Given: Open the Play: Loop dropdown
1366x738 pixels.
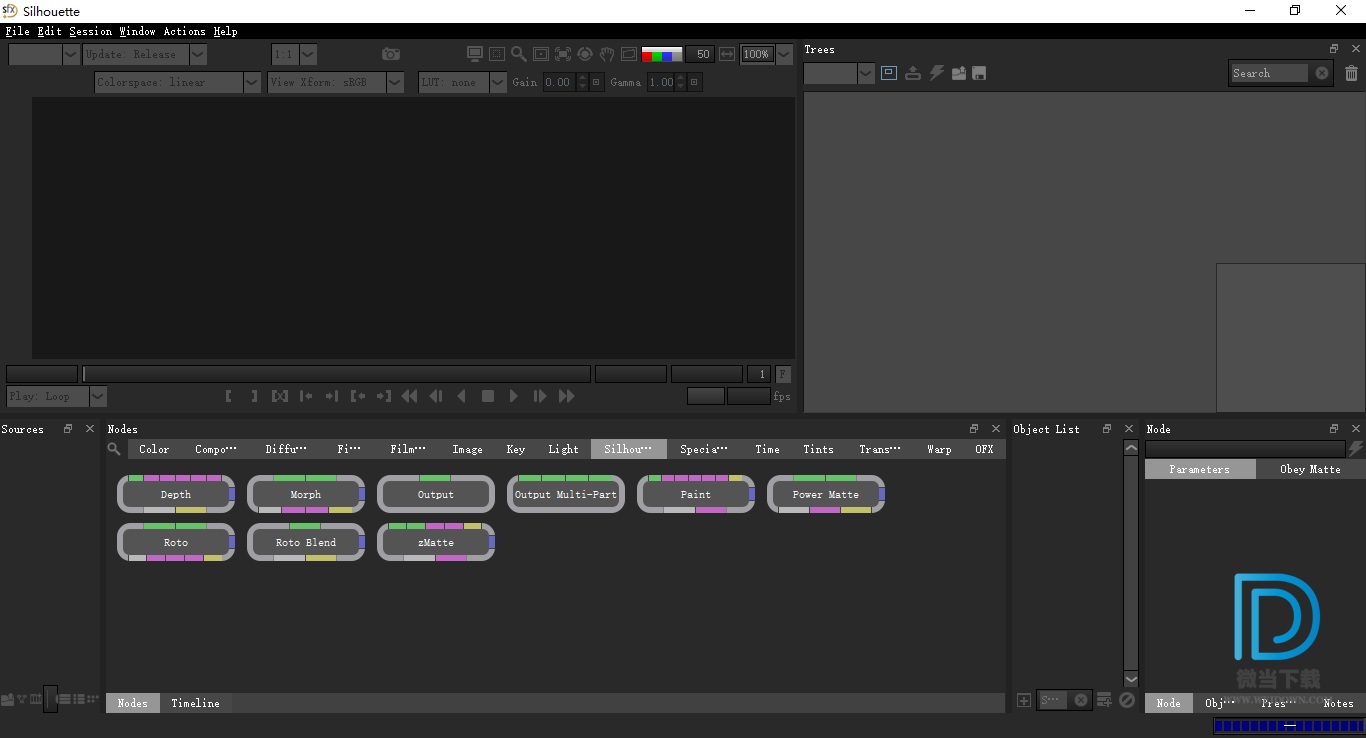Looking at the screenshot, I should [56, 396].
